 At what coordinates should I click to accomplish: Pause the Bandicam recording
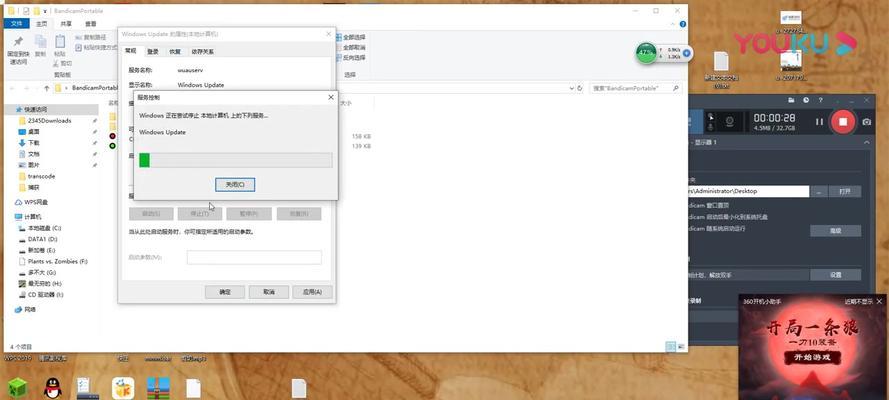pos(819,122)
